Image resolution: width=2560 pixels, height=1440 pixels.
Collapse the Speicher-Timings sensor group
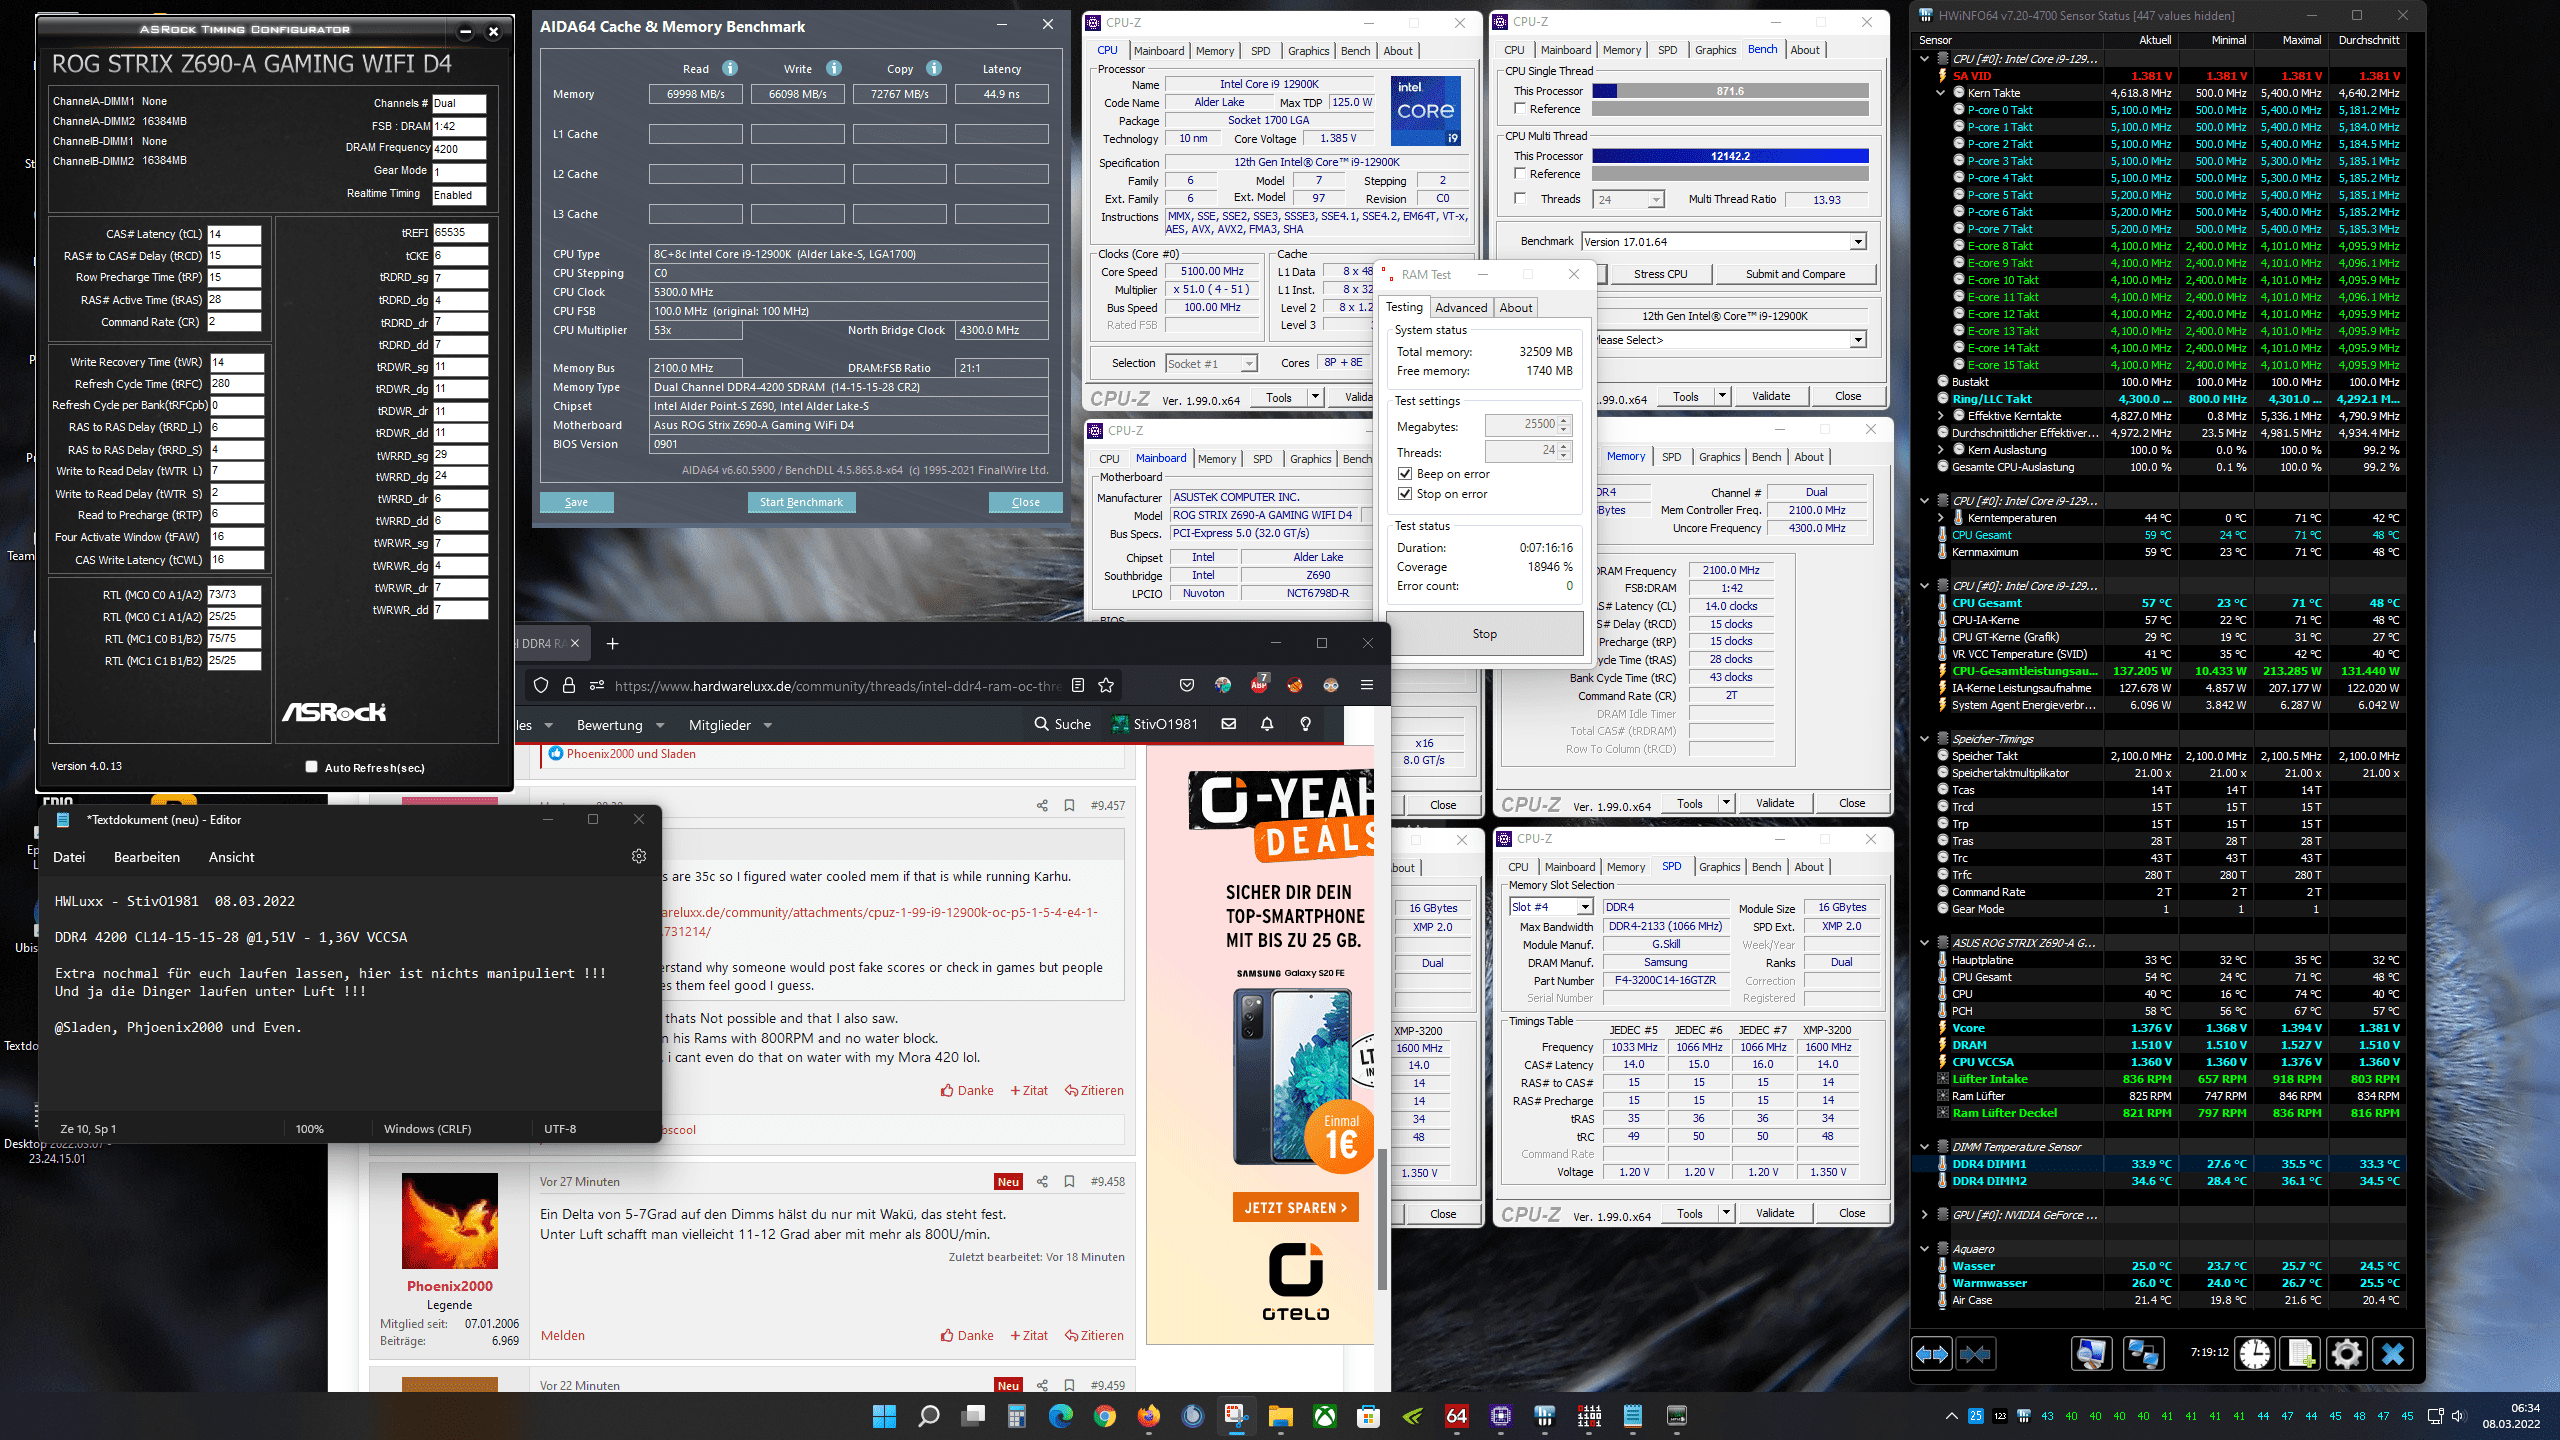[x=1924, y=739]
